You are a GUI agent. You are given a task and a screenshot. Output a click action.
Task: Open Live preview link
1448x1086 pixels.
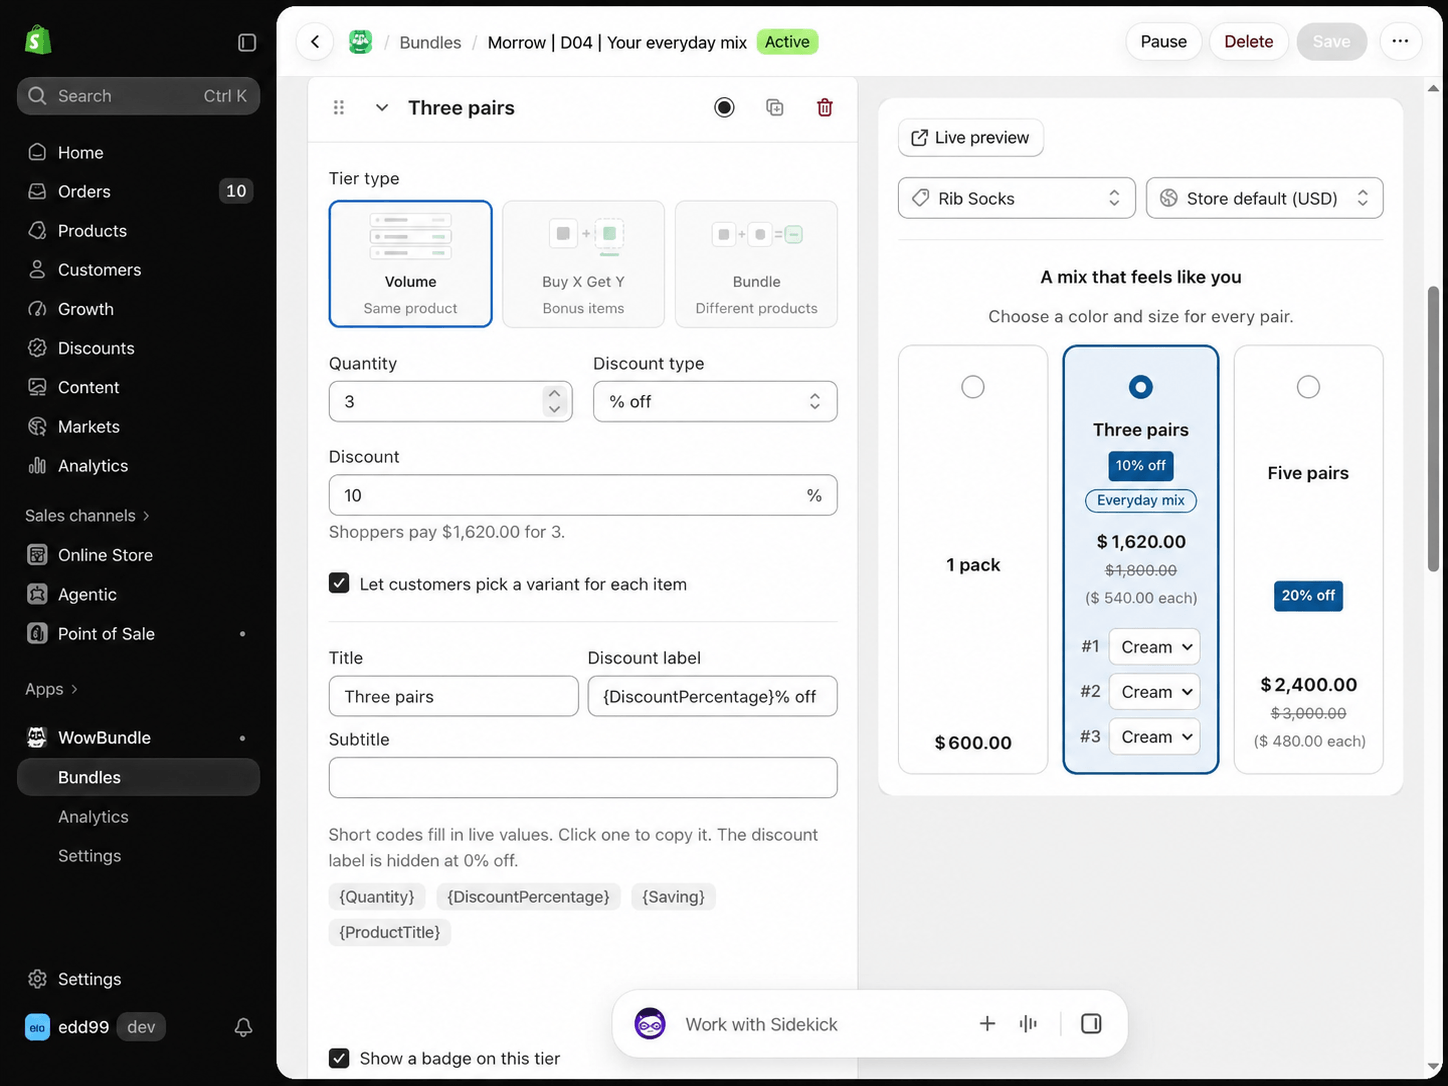click(x=971, y=137)
